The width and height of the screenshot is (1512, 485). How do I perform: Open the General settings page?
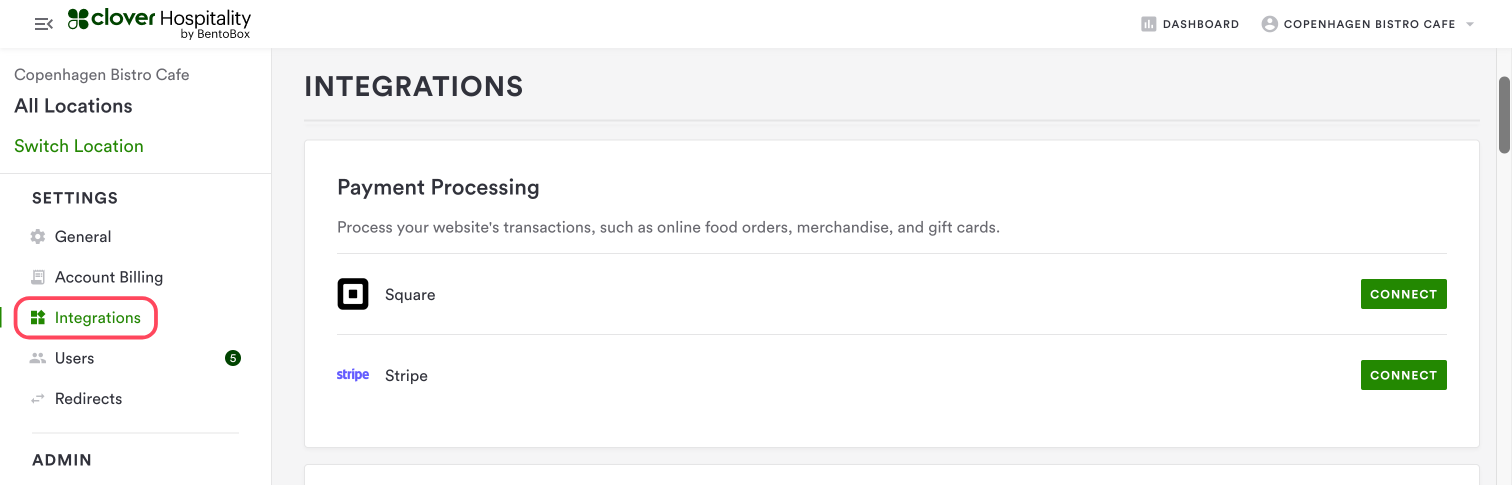click(x=83, y=237)
